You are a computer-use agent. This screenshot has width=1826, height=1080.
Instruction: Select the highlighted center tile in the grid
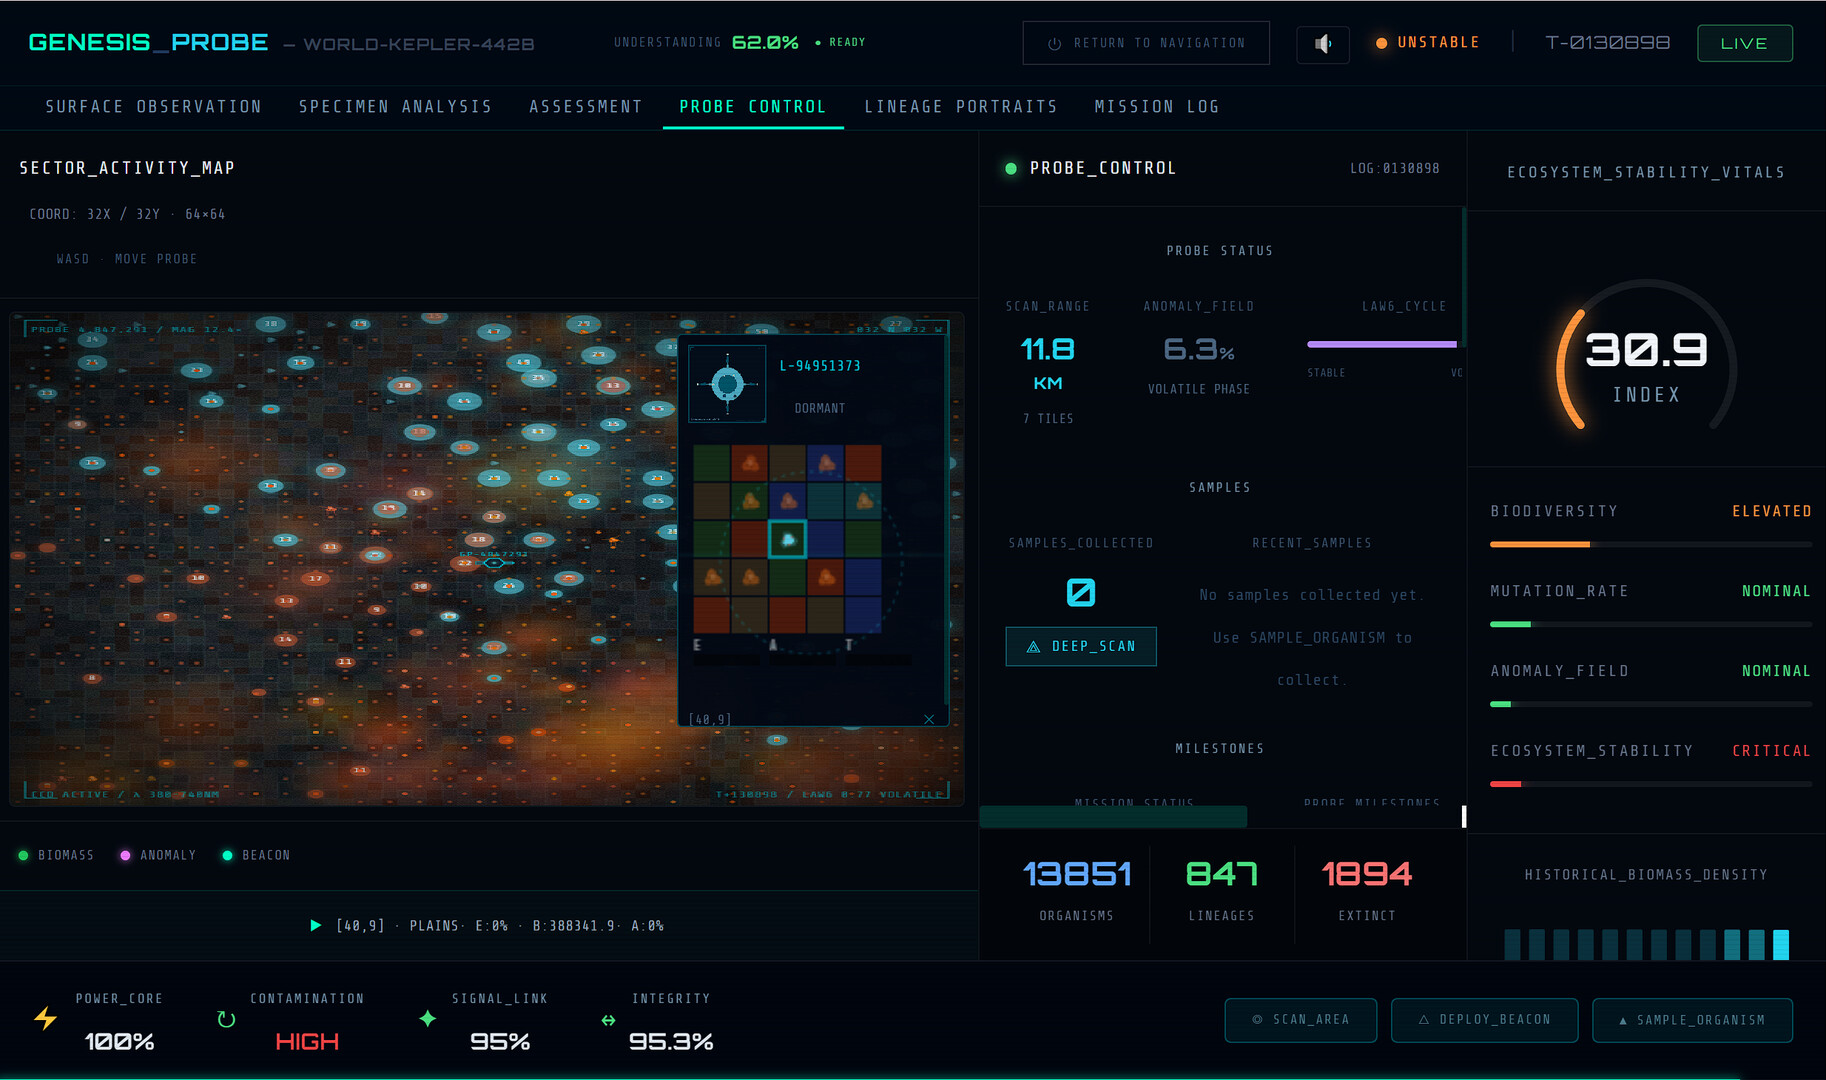coord(787,539)
